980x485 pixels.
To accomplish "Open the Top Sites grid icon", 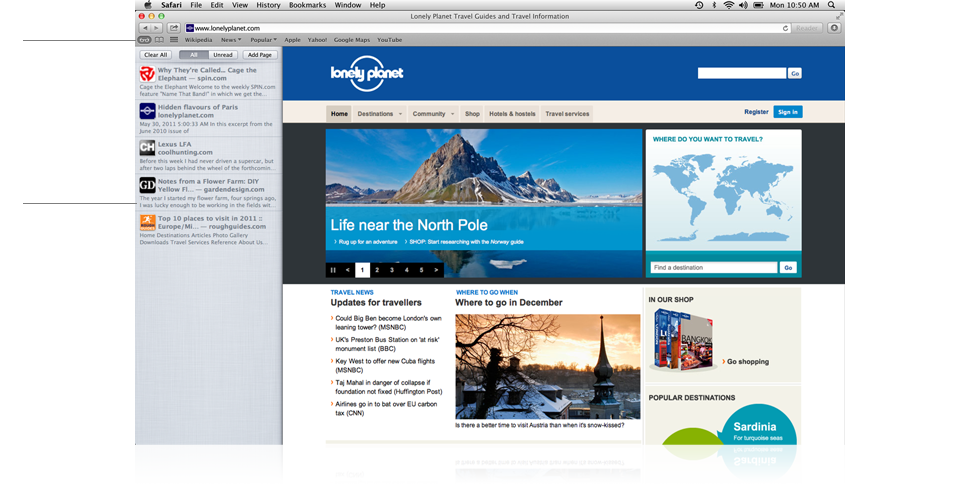I will pos(174,40).
